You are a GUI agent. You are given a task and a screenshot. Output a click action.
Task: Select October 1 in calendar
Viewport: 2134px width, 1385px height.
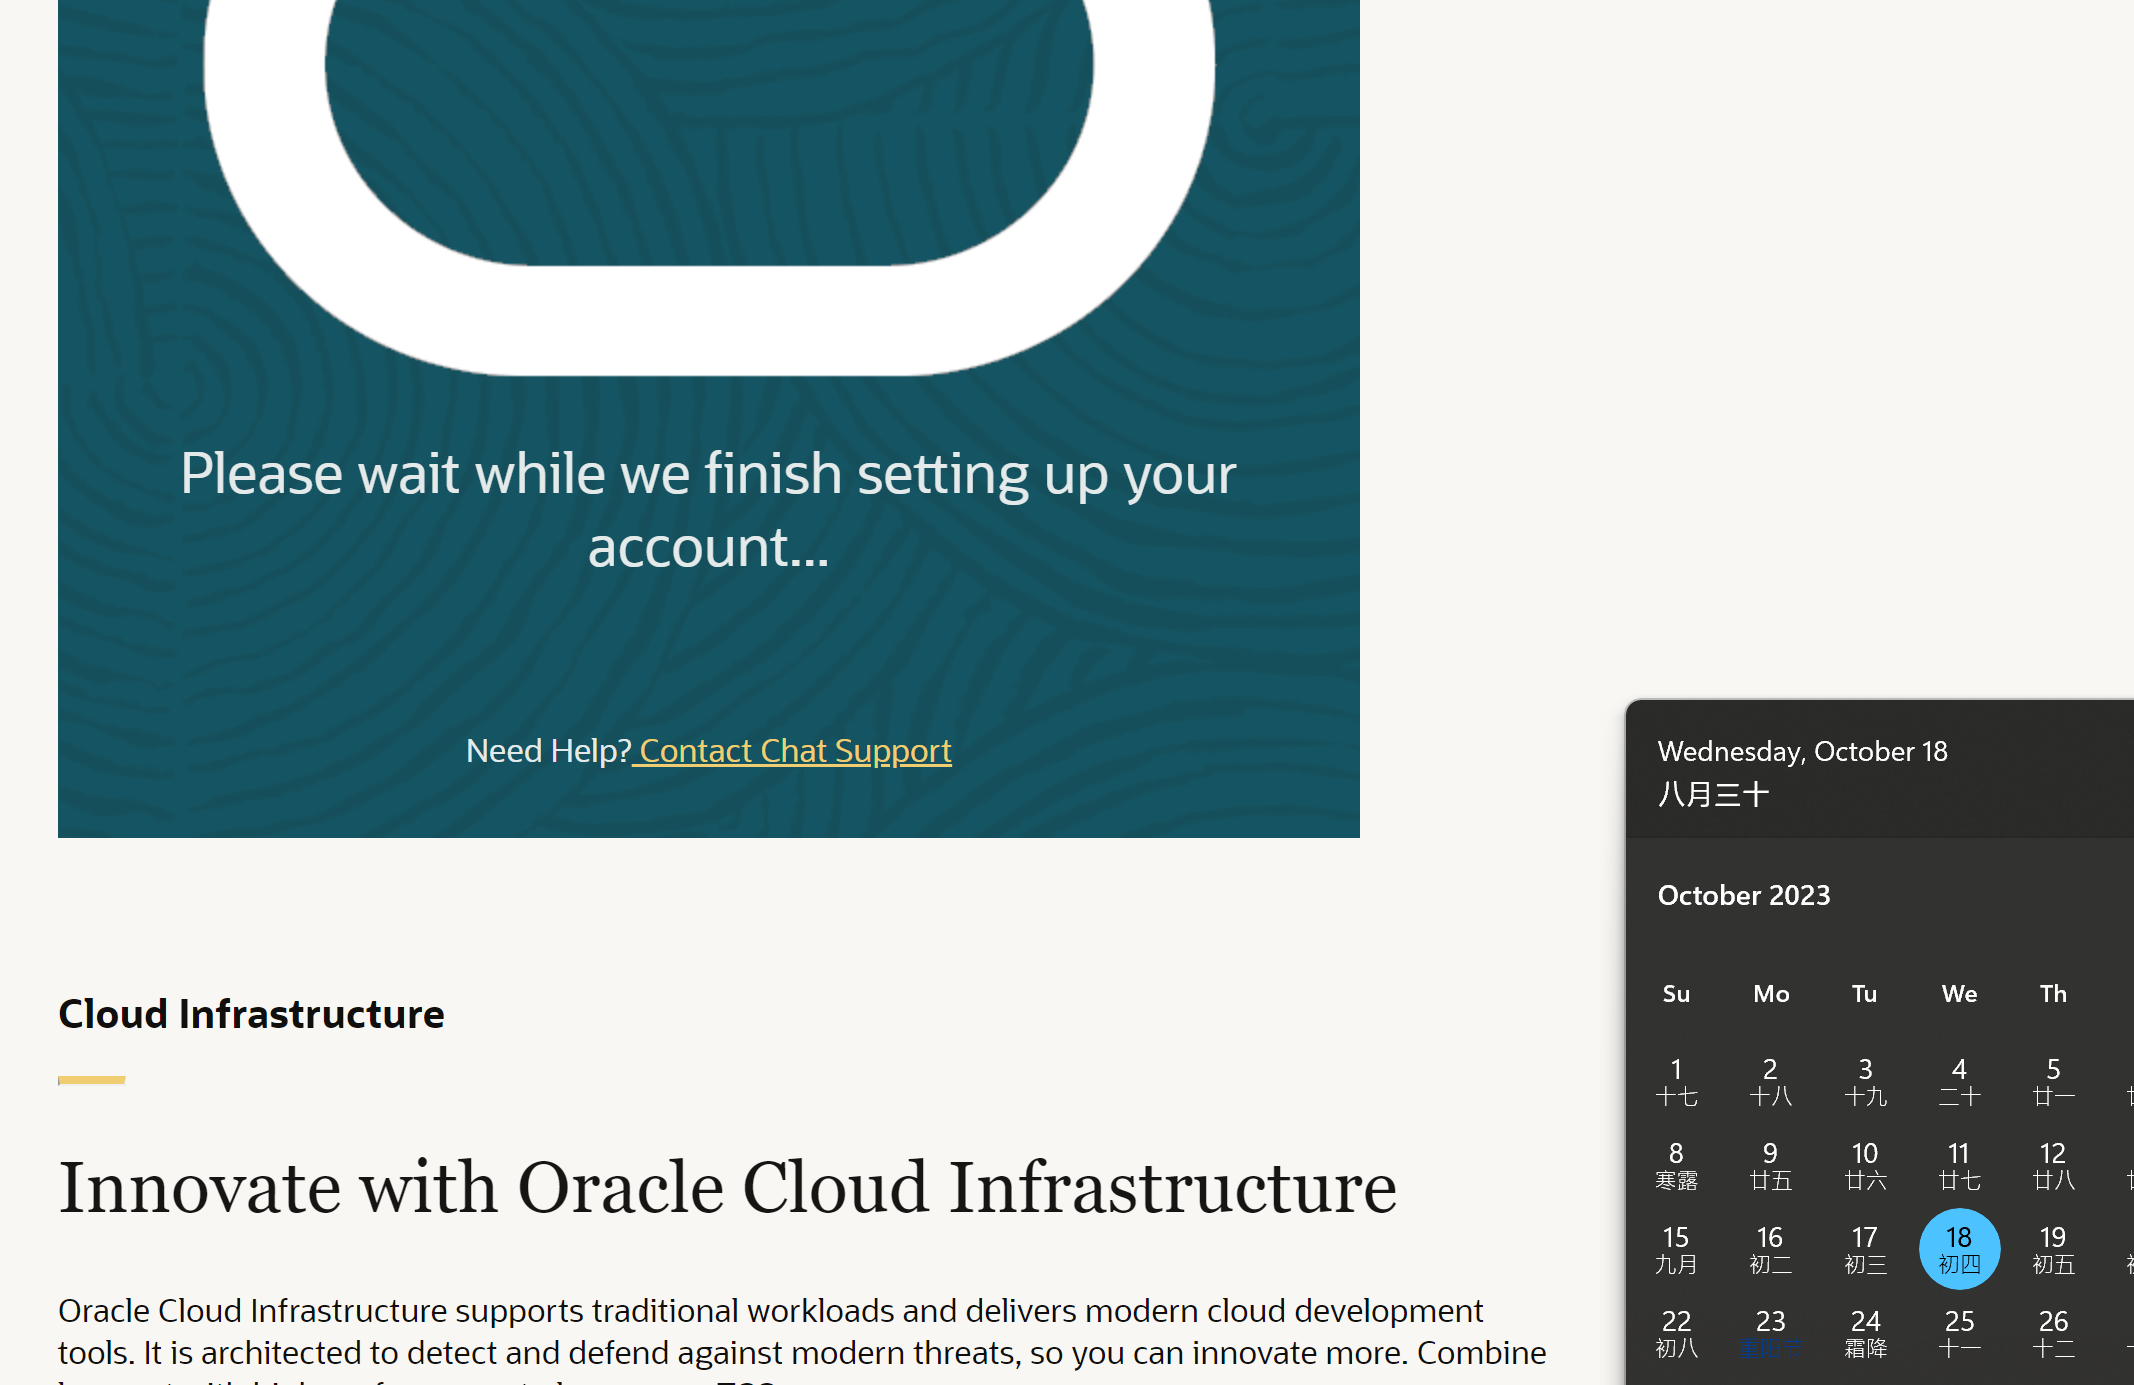tap(1676, 1081)
